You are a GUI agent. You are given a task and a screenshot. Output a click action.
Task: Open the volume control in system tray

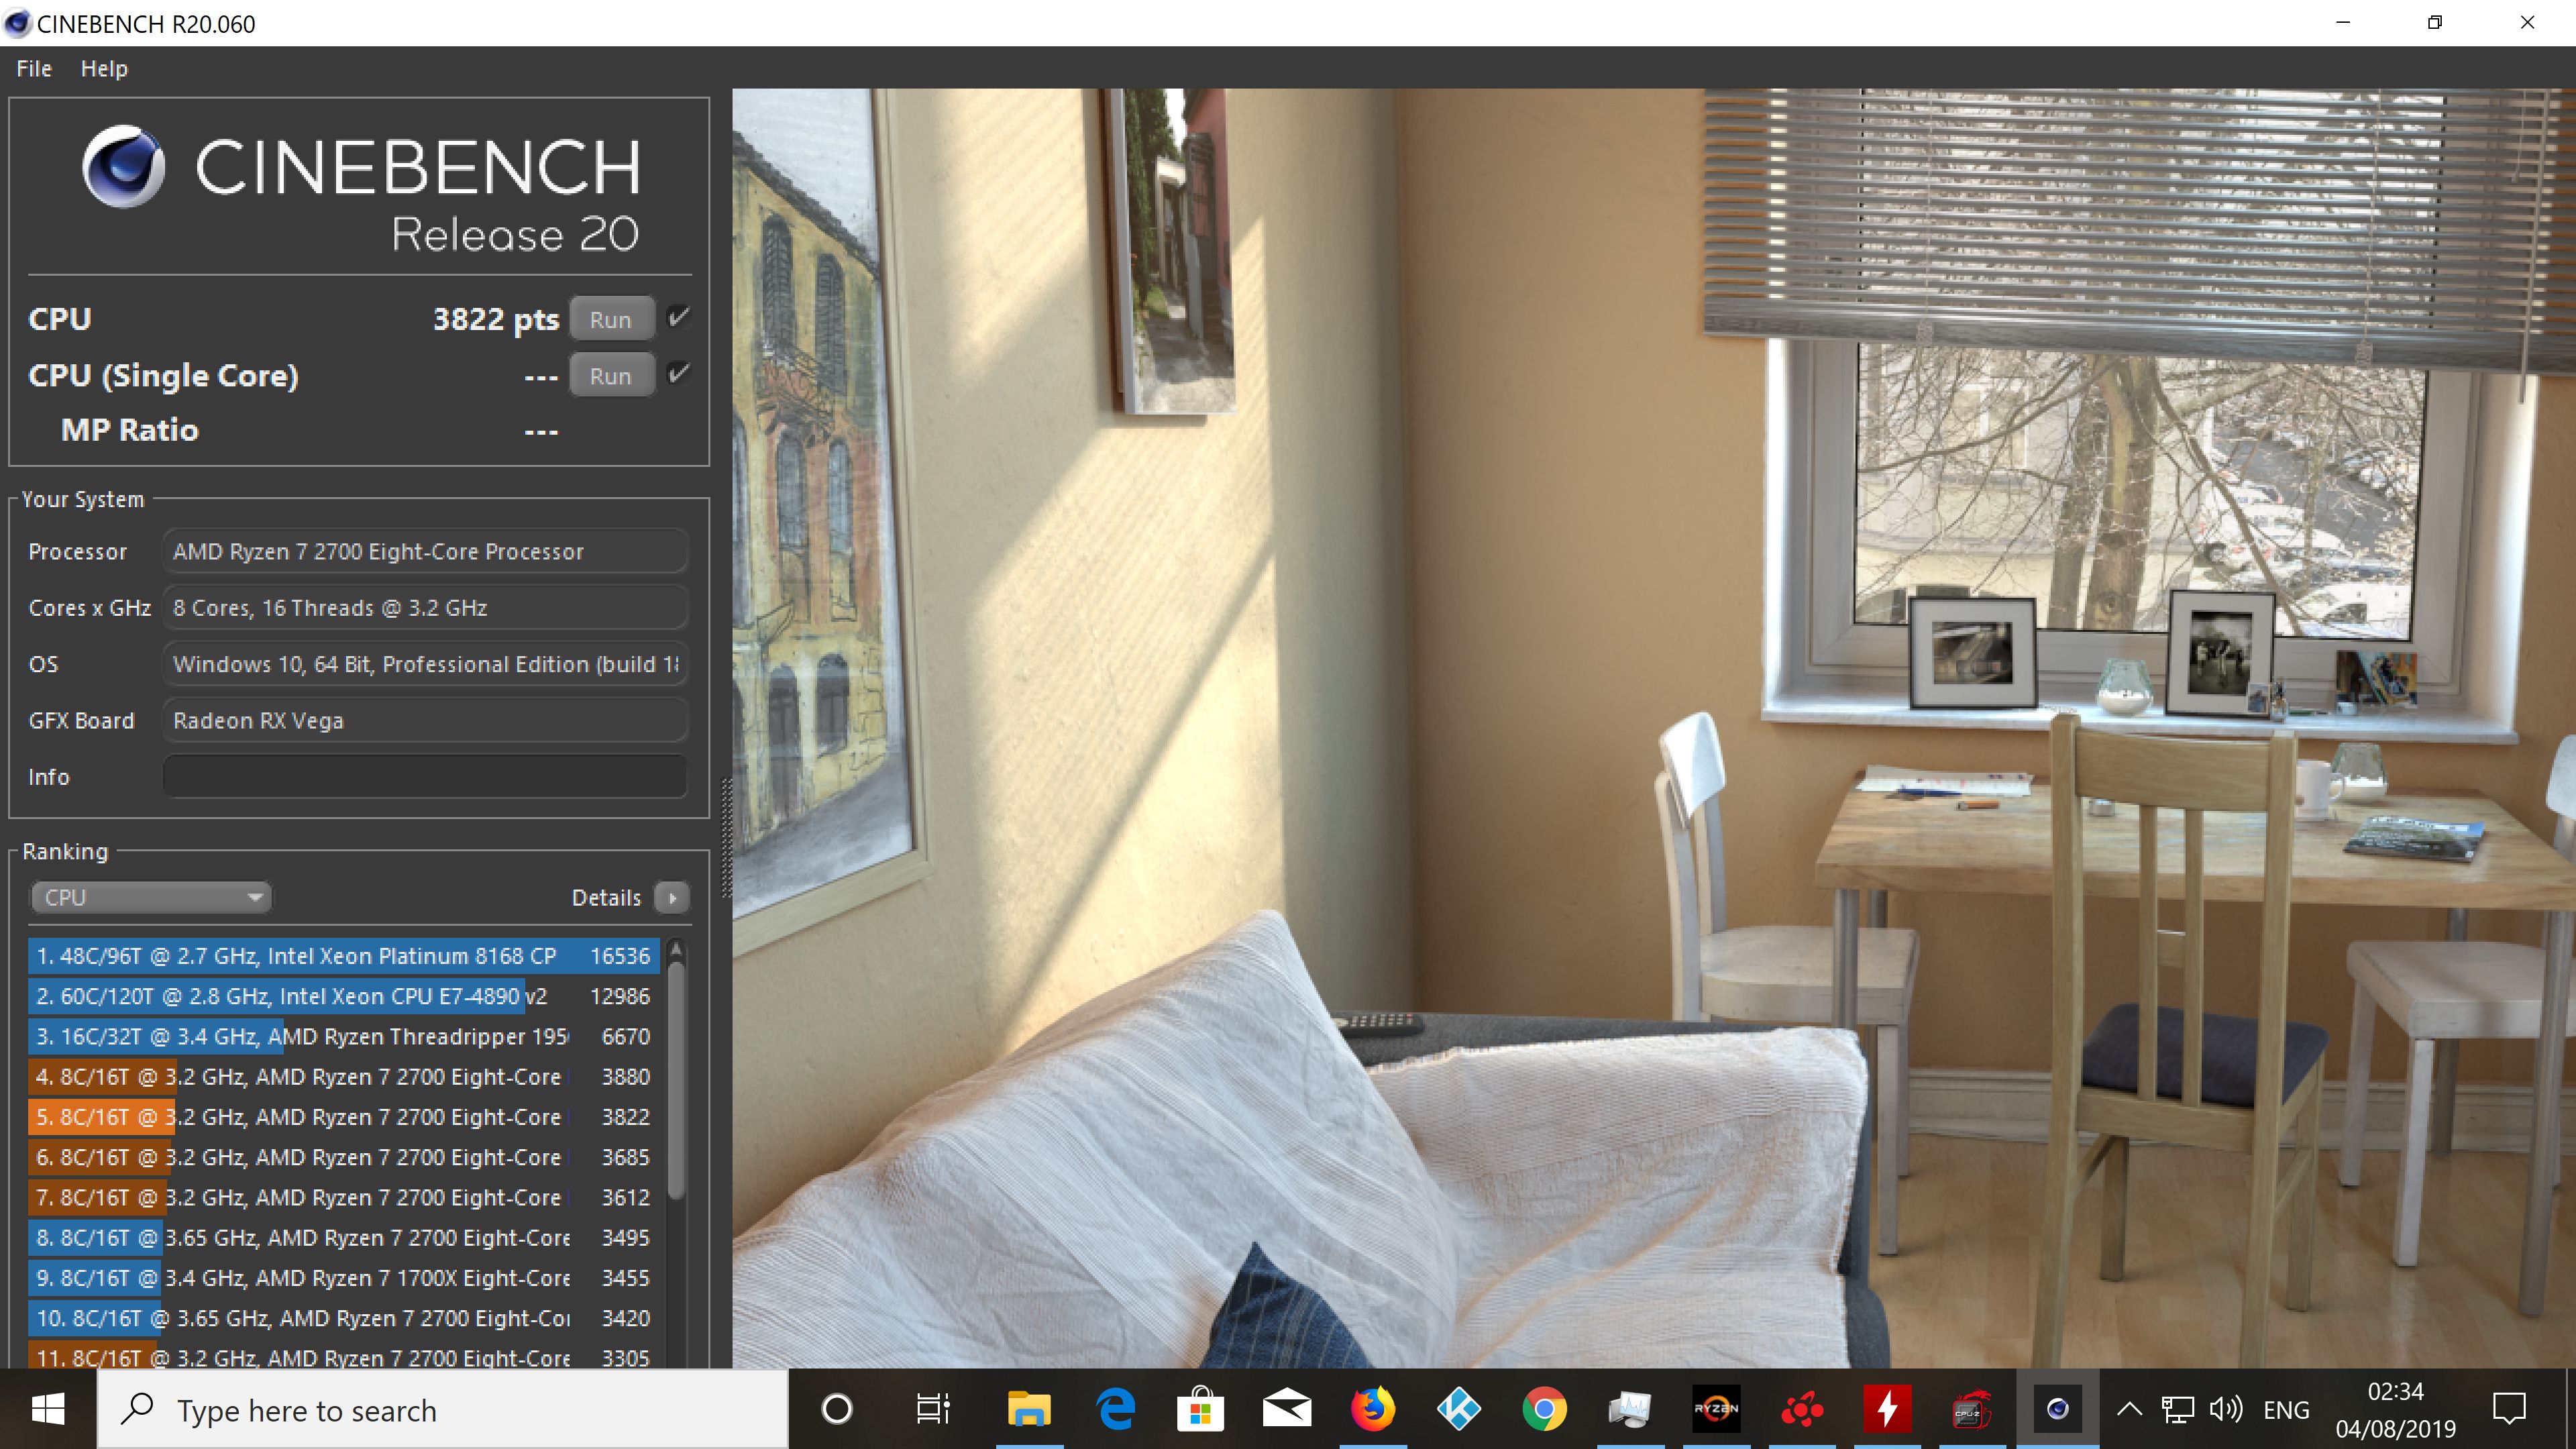[x=2226, y=1409]
